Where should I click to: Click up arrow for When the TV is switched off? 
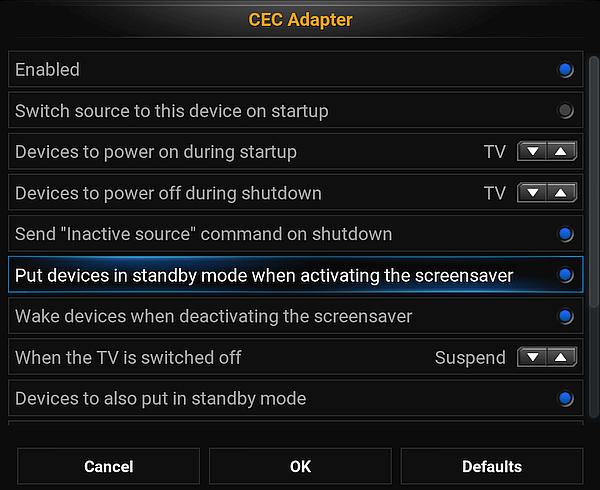point(561,357)
